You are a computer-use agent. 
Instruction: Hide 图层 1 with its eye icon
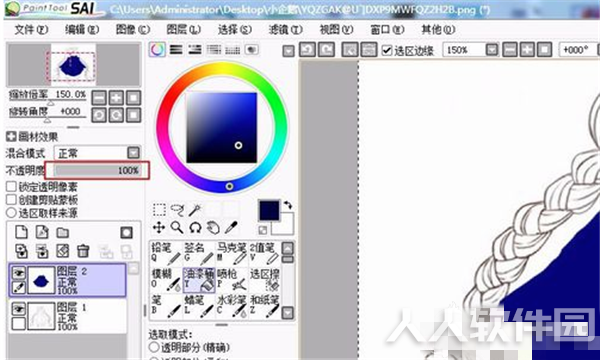coord(18,309)
